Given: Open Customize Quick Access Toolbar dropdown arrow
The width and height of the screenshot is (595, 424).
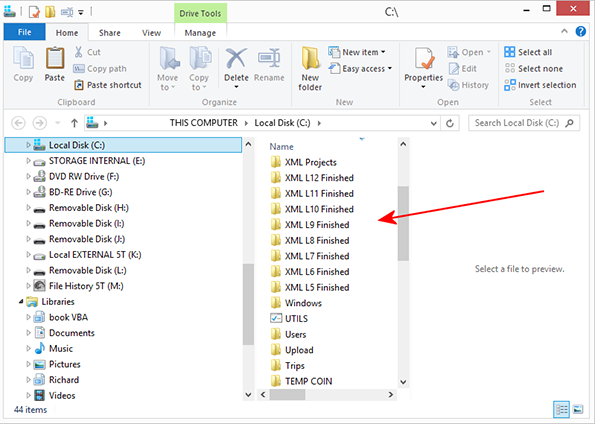Looking at the screenshot, I should click(81, 13).
